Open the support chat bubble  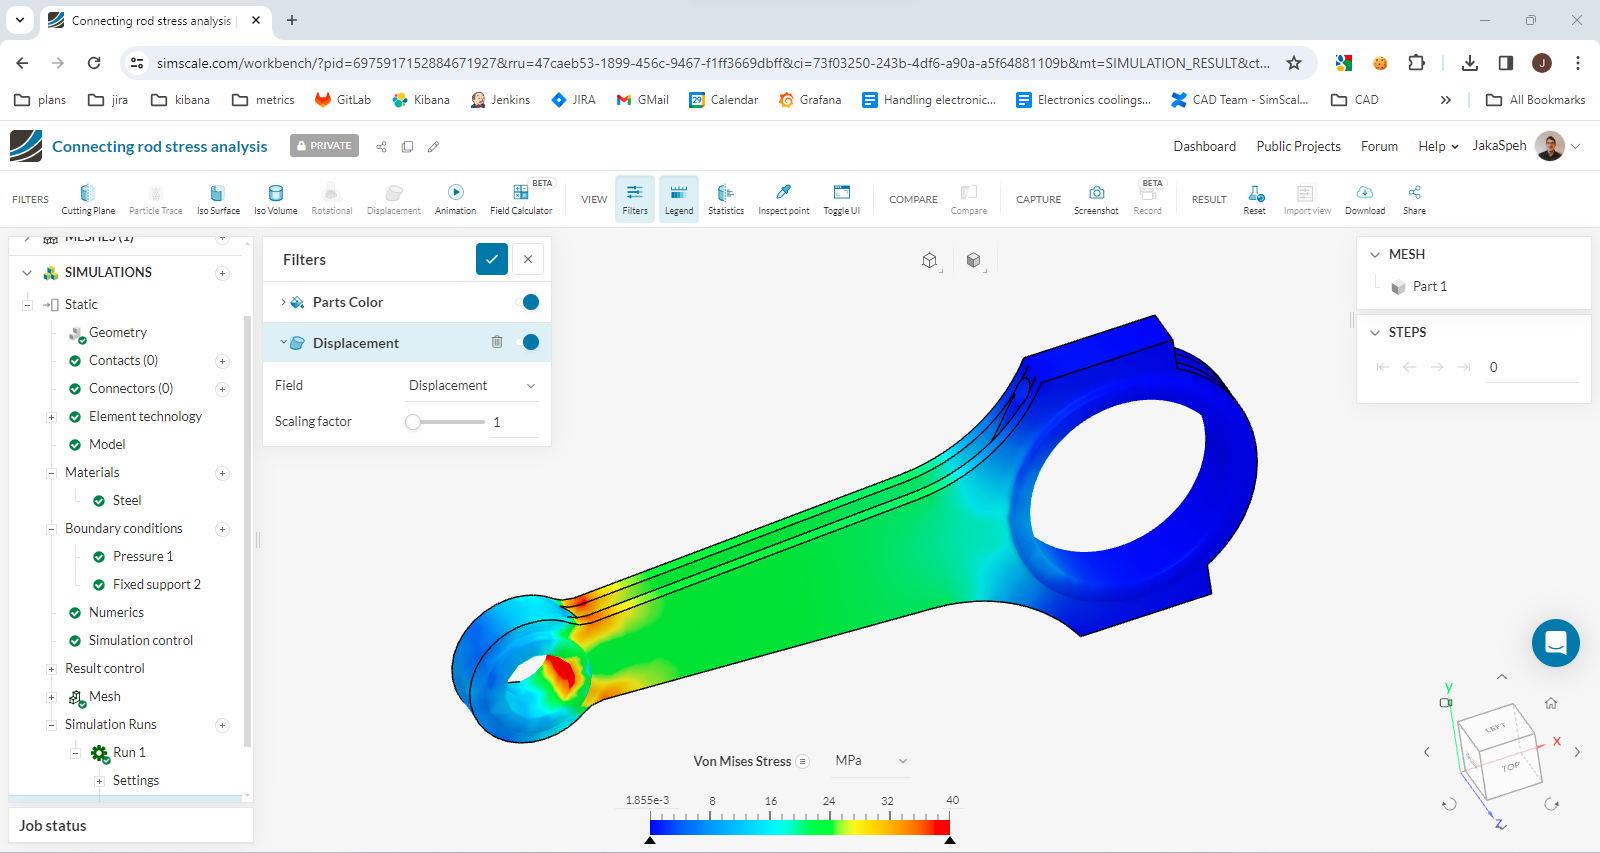click(x=1556, y=643)
